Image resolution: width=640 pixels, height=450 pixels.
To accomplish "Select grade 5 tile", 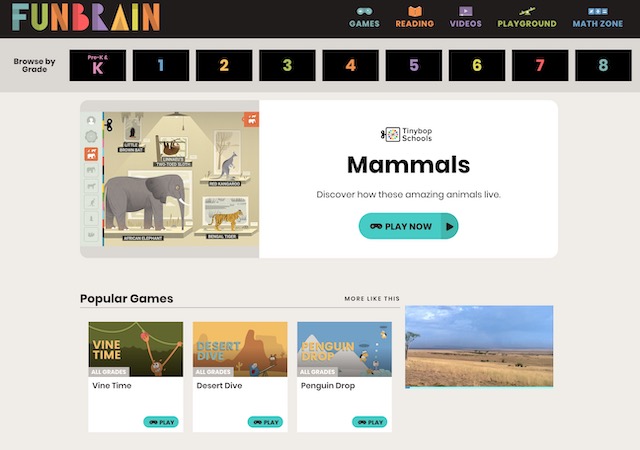I will (x=414, y=65).
